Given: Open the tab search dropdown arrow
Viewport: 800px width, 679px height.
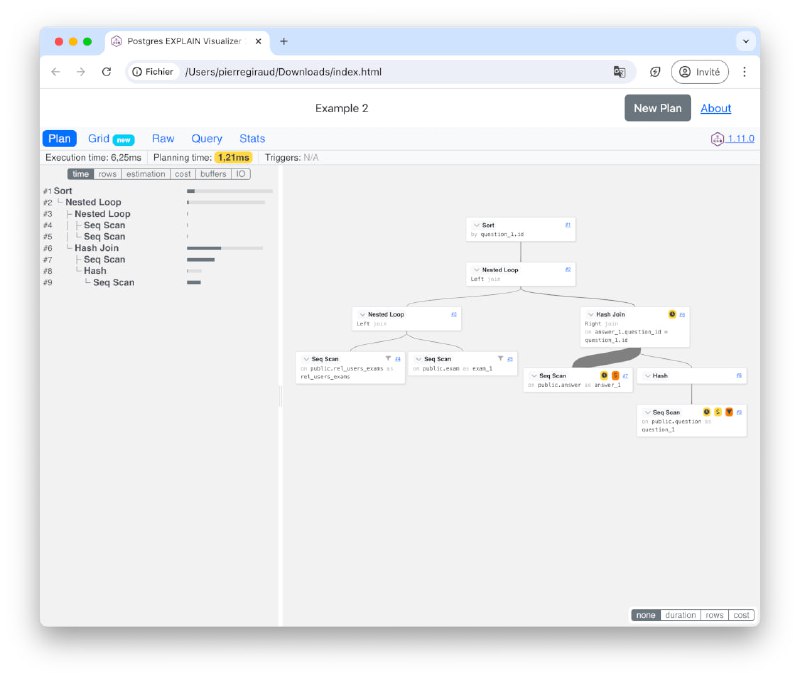Looking at the screenshot, I should [x=745, y=41].
